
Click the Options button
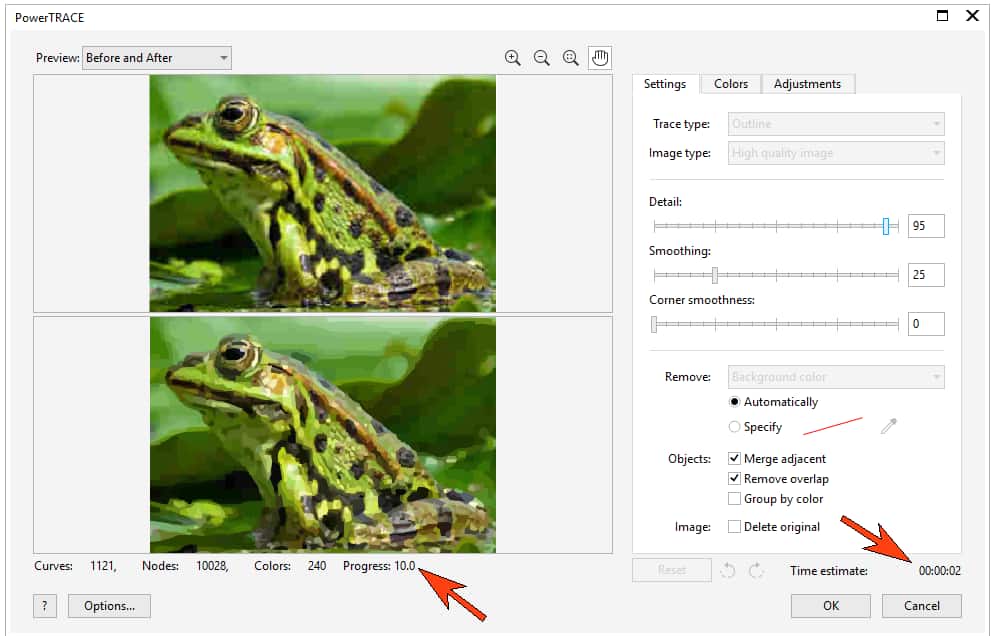point(108,605)
